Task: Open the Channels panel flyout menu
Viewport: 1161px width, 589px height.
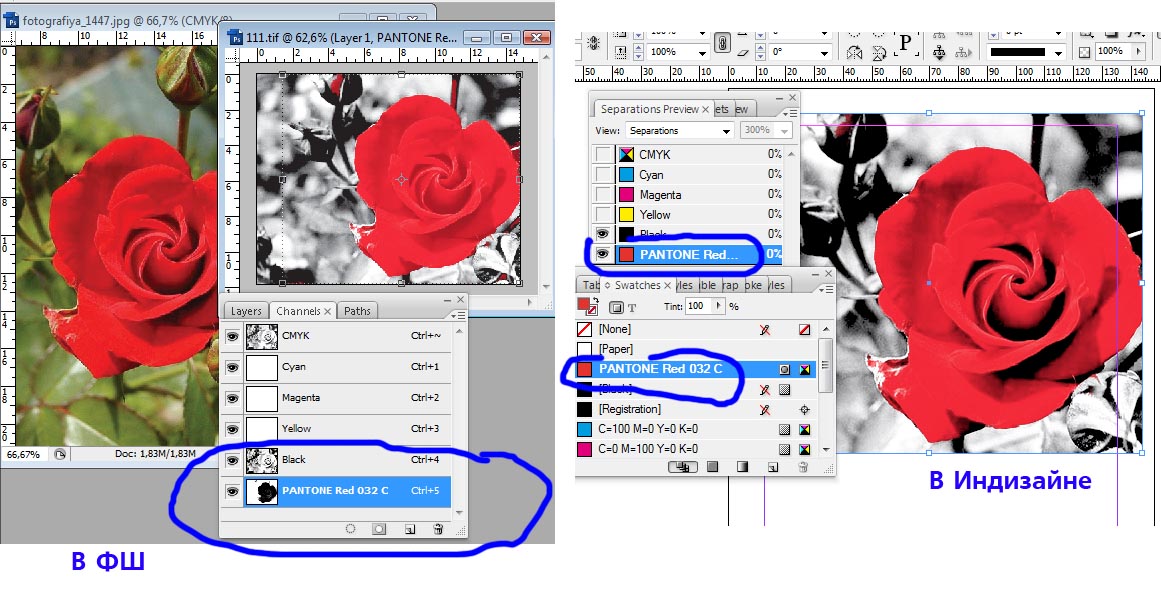Action: [x=460, y=314]
